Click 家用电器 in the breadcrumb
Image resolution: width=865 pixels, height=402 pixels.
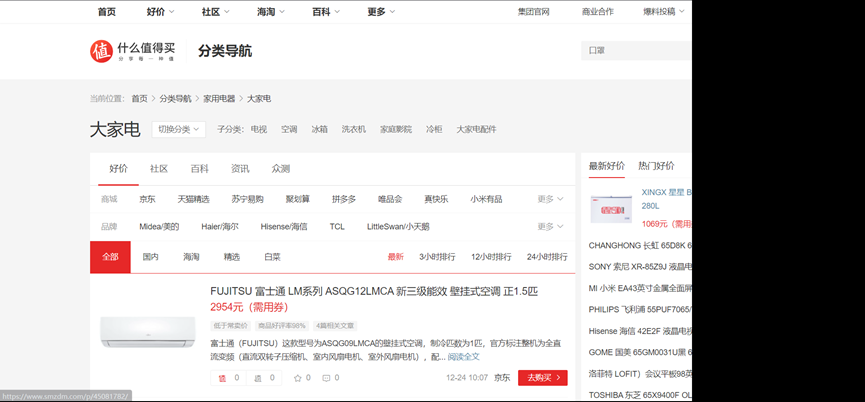click(x=219, y=99)
